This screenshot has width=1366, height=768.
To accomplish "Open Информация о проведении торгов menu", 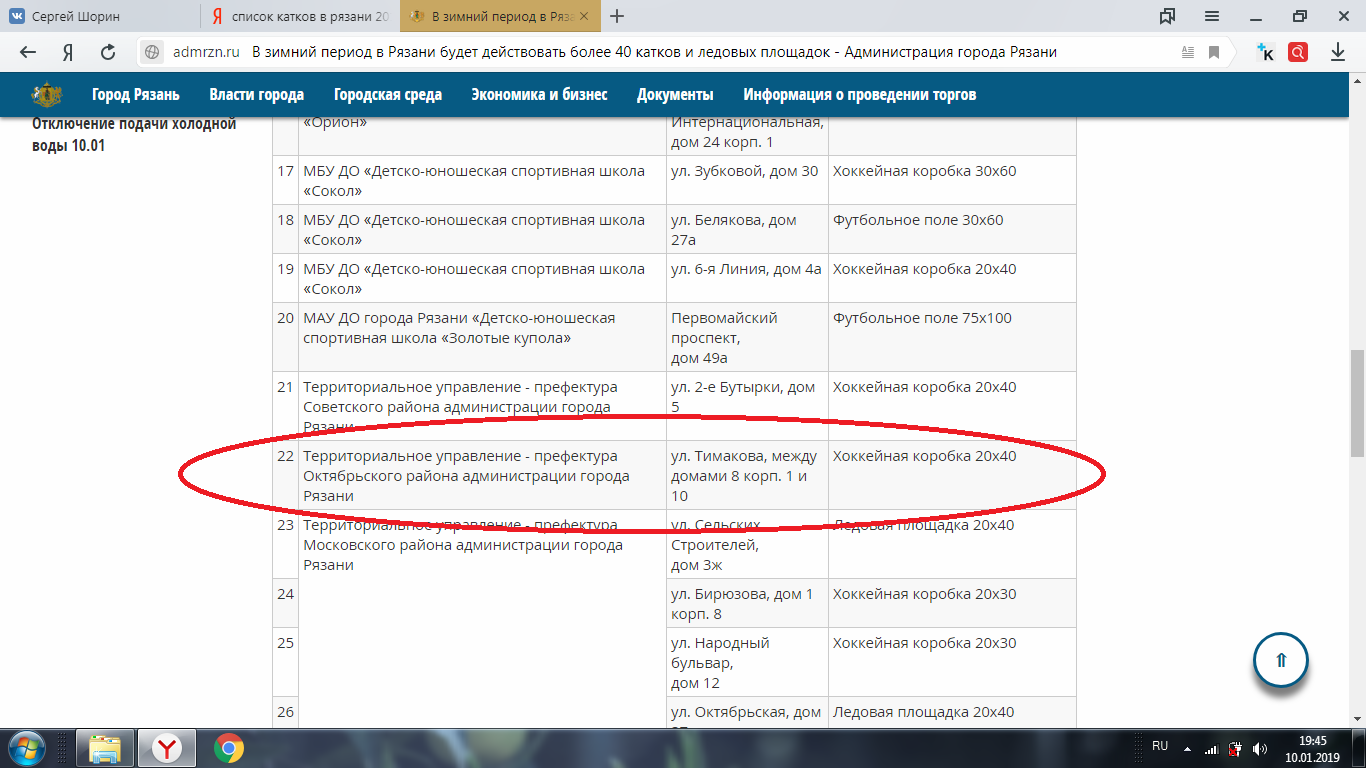I will pos(860,95).
